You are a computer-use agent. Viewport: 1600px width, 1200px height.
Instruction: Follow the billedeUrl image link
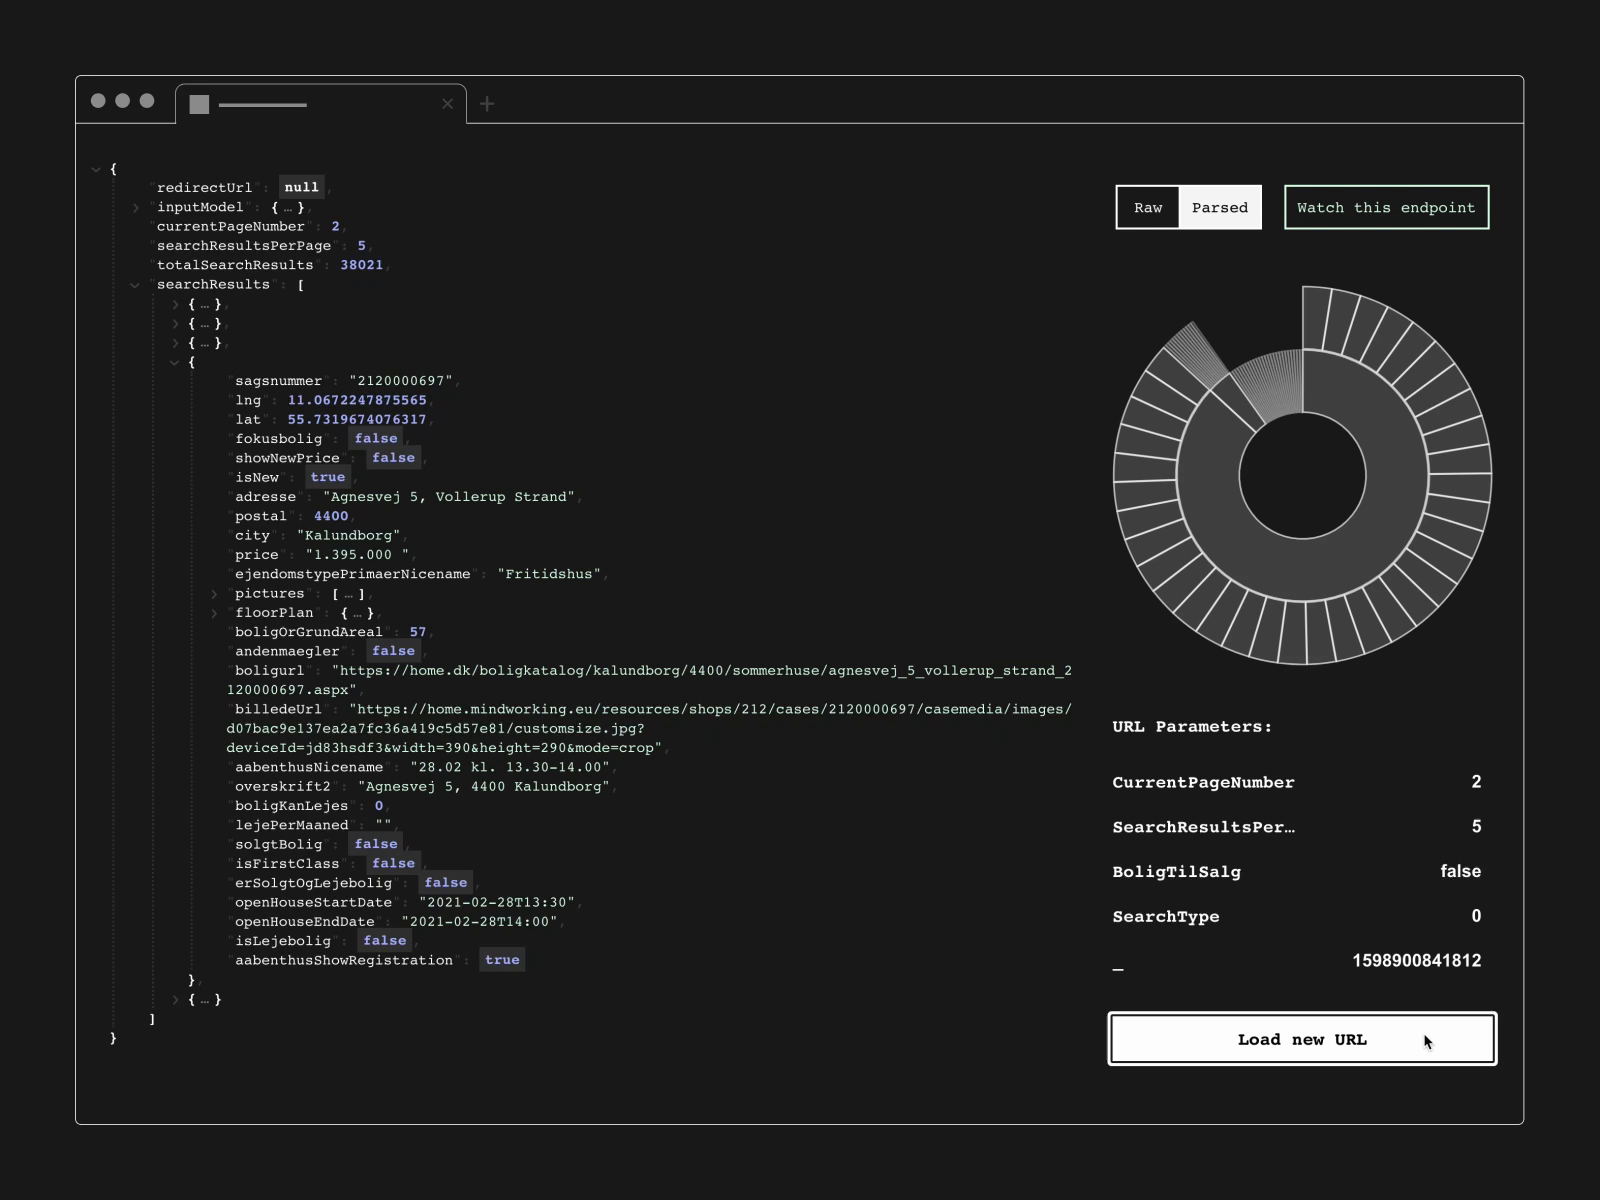700,709
